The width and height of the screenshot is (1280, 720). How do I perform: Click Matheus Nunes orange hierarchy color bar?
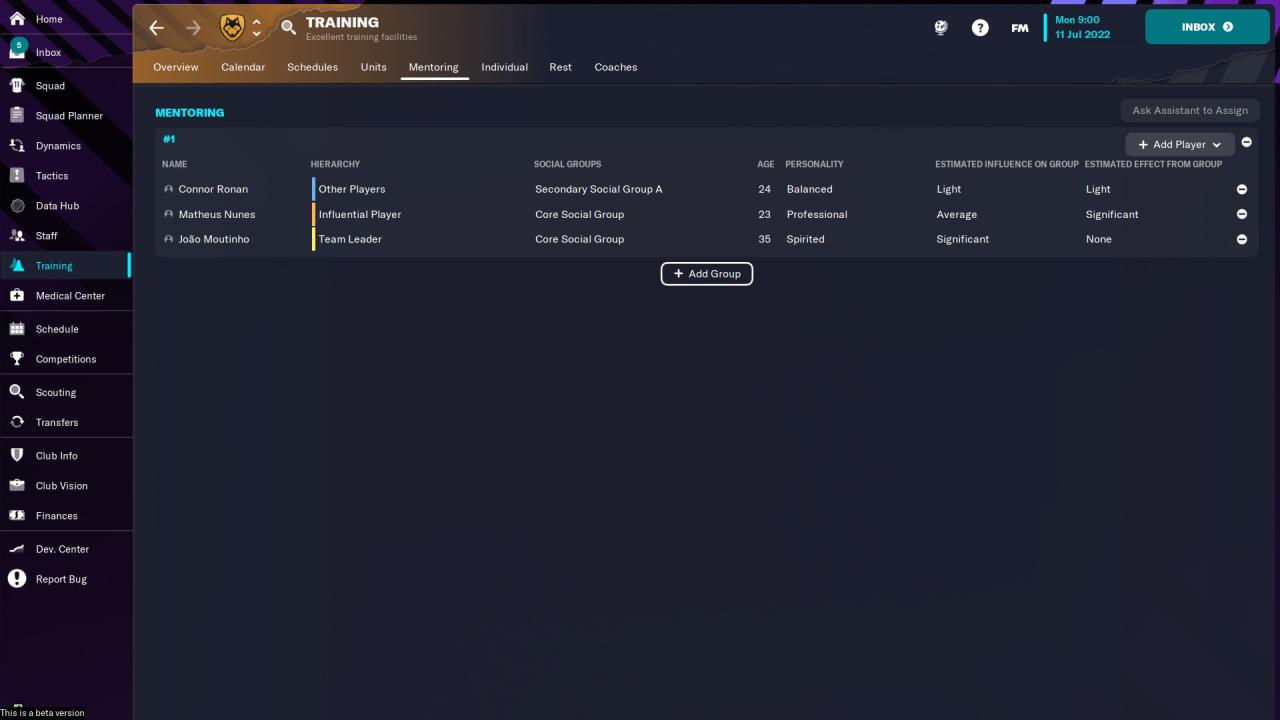[313, 214]
